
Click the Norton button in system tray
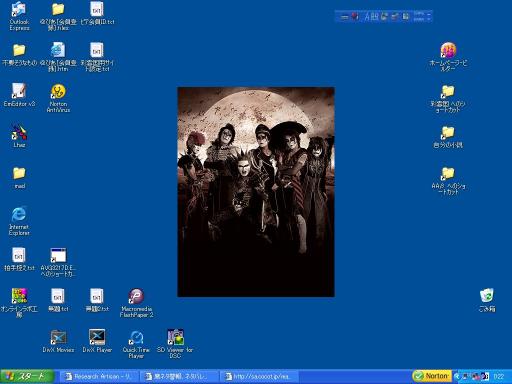coord(432,376)
